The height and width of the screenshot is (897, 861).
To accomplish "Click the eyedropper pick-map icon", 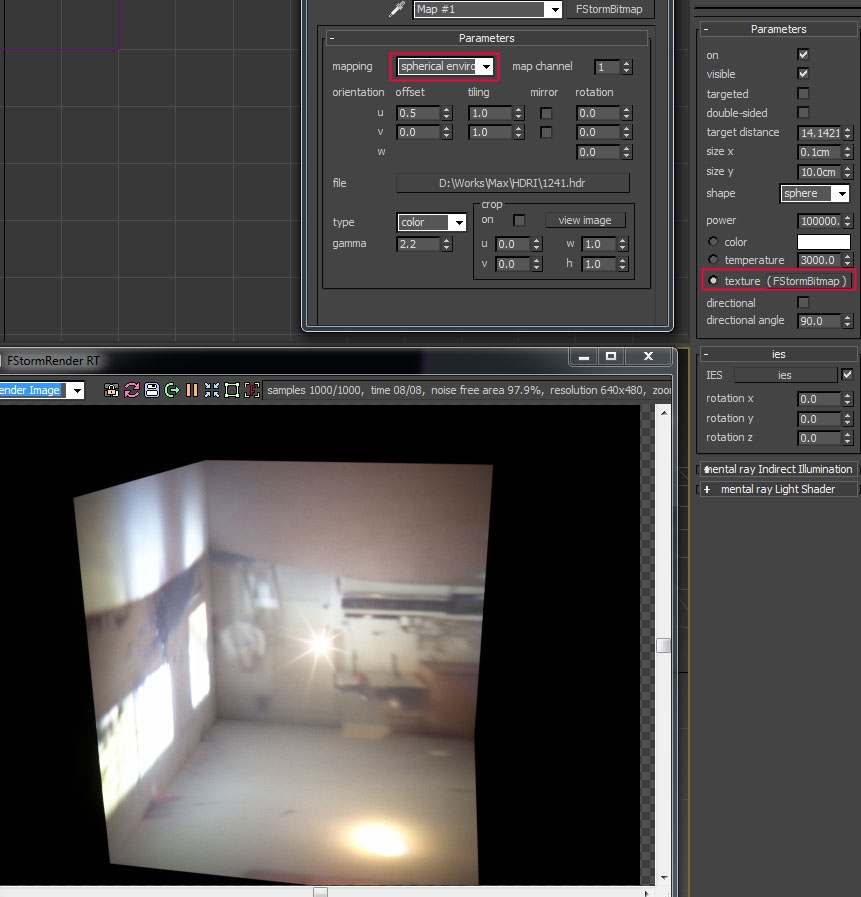I will point(397,9).
